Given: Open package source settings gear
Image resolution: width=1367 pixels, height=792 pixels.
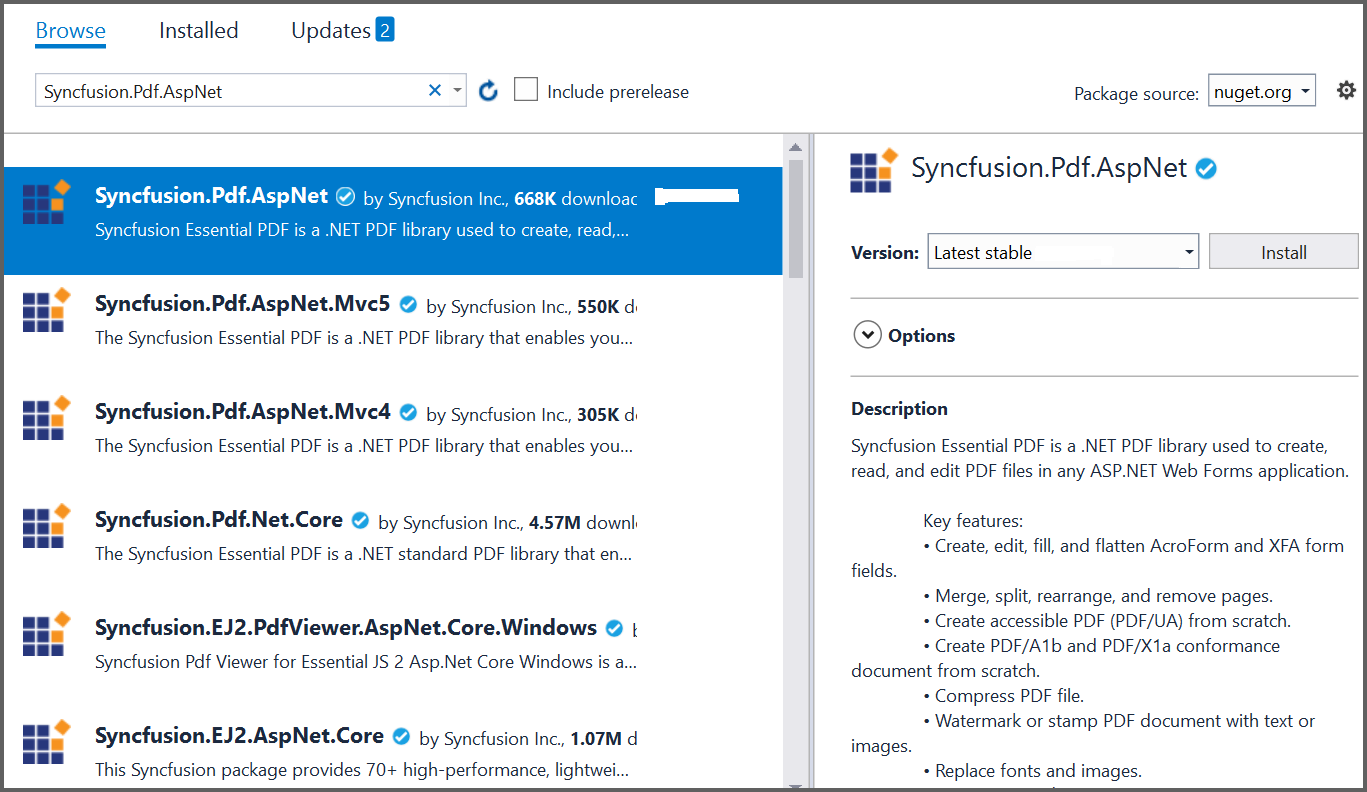Looking at the screenshot, I should [1346, 91].
